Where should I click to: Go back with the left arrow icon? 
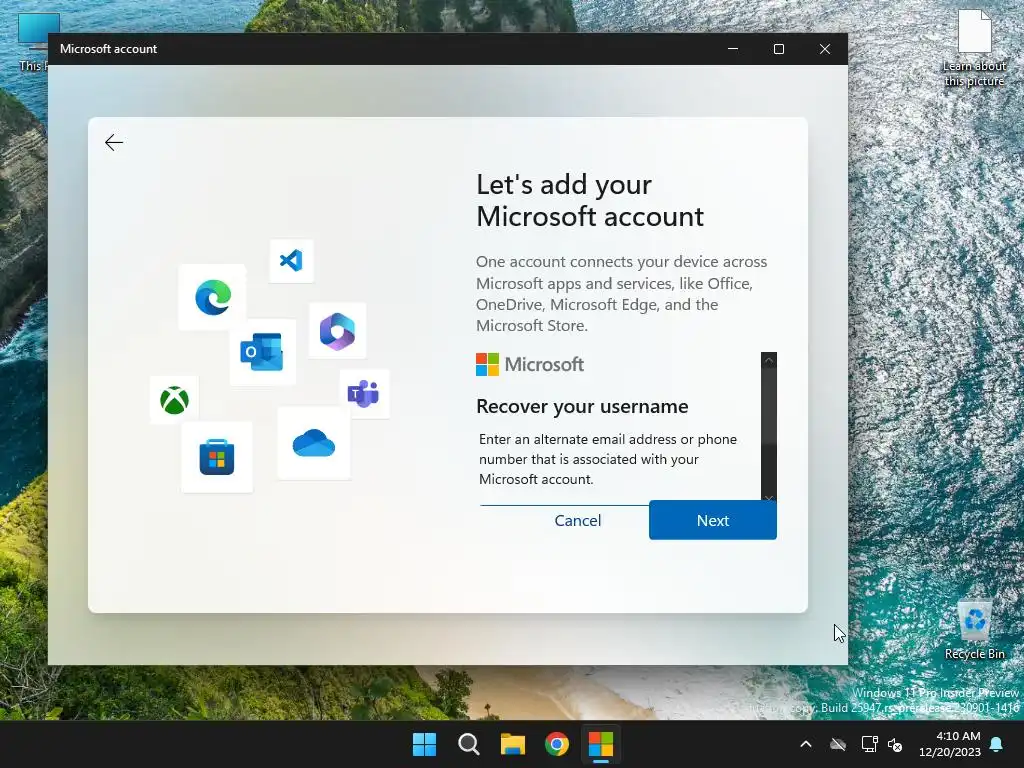coord(114,142)
